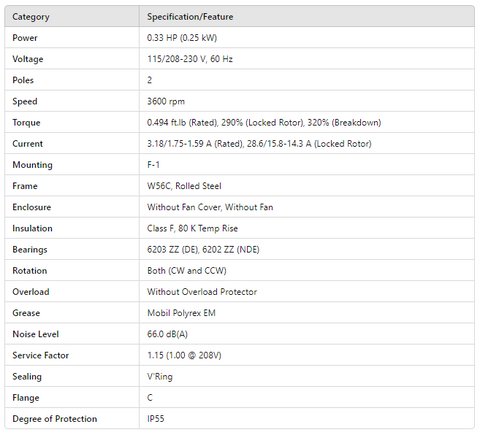Click the IP55 degree of protection value
The height and width of the screenshot is (435, 480).
click(x=156, y=419)
